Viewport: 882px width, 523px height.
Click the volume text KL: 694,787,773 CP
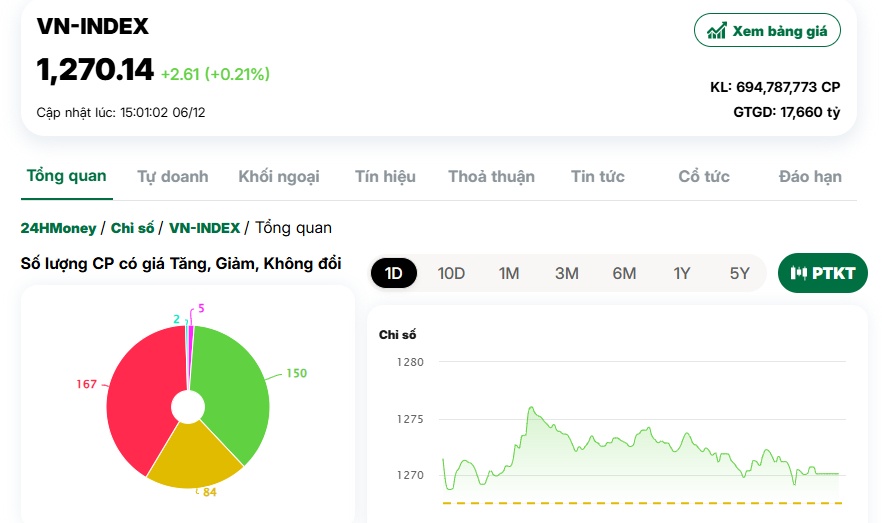(x=775, y=87)
